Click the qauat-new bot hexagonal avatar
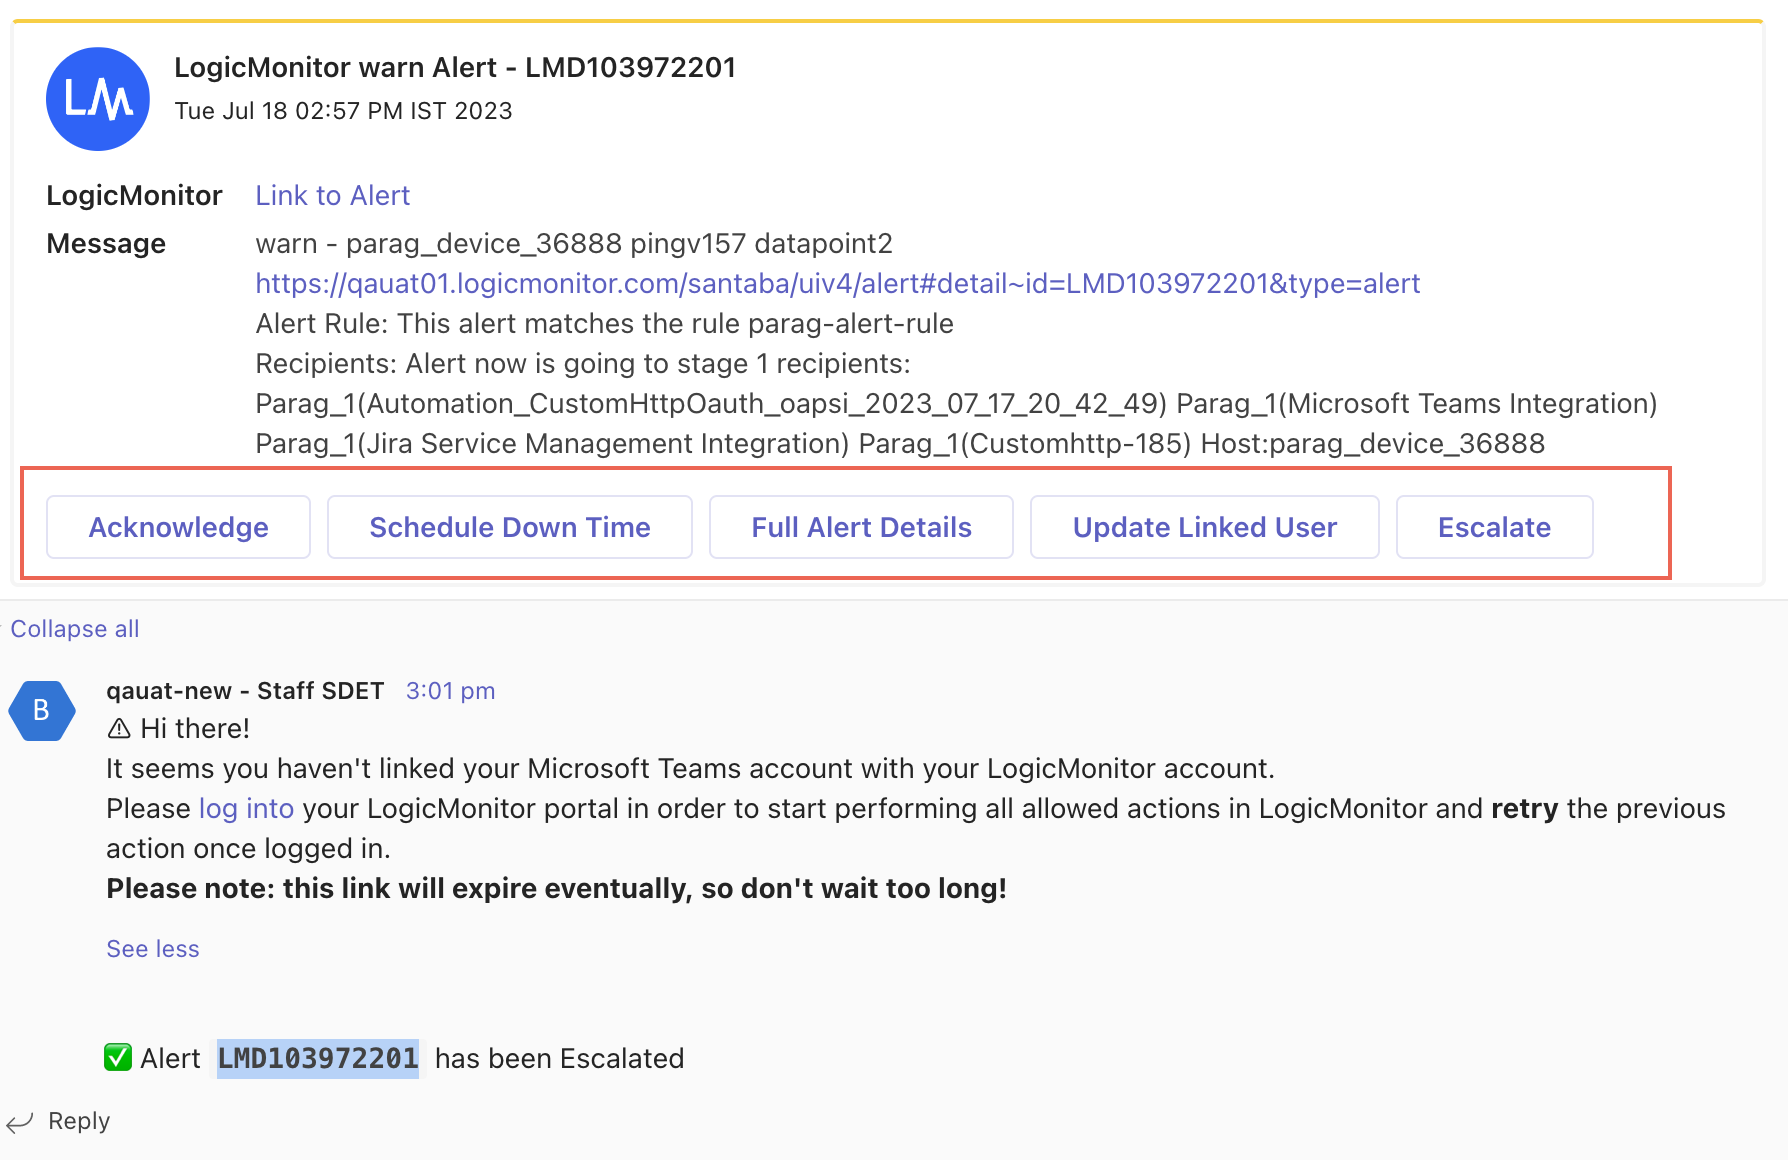The image size is (1788, 1160). pos(42,710)
